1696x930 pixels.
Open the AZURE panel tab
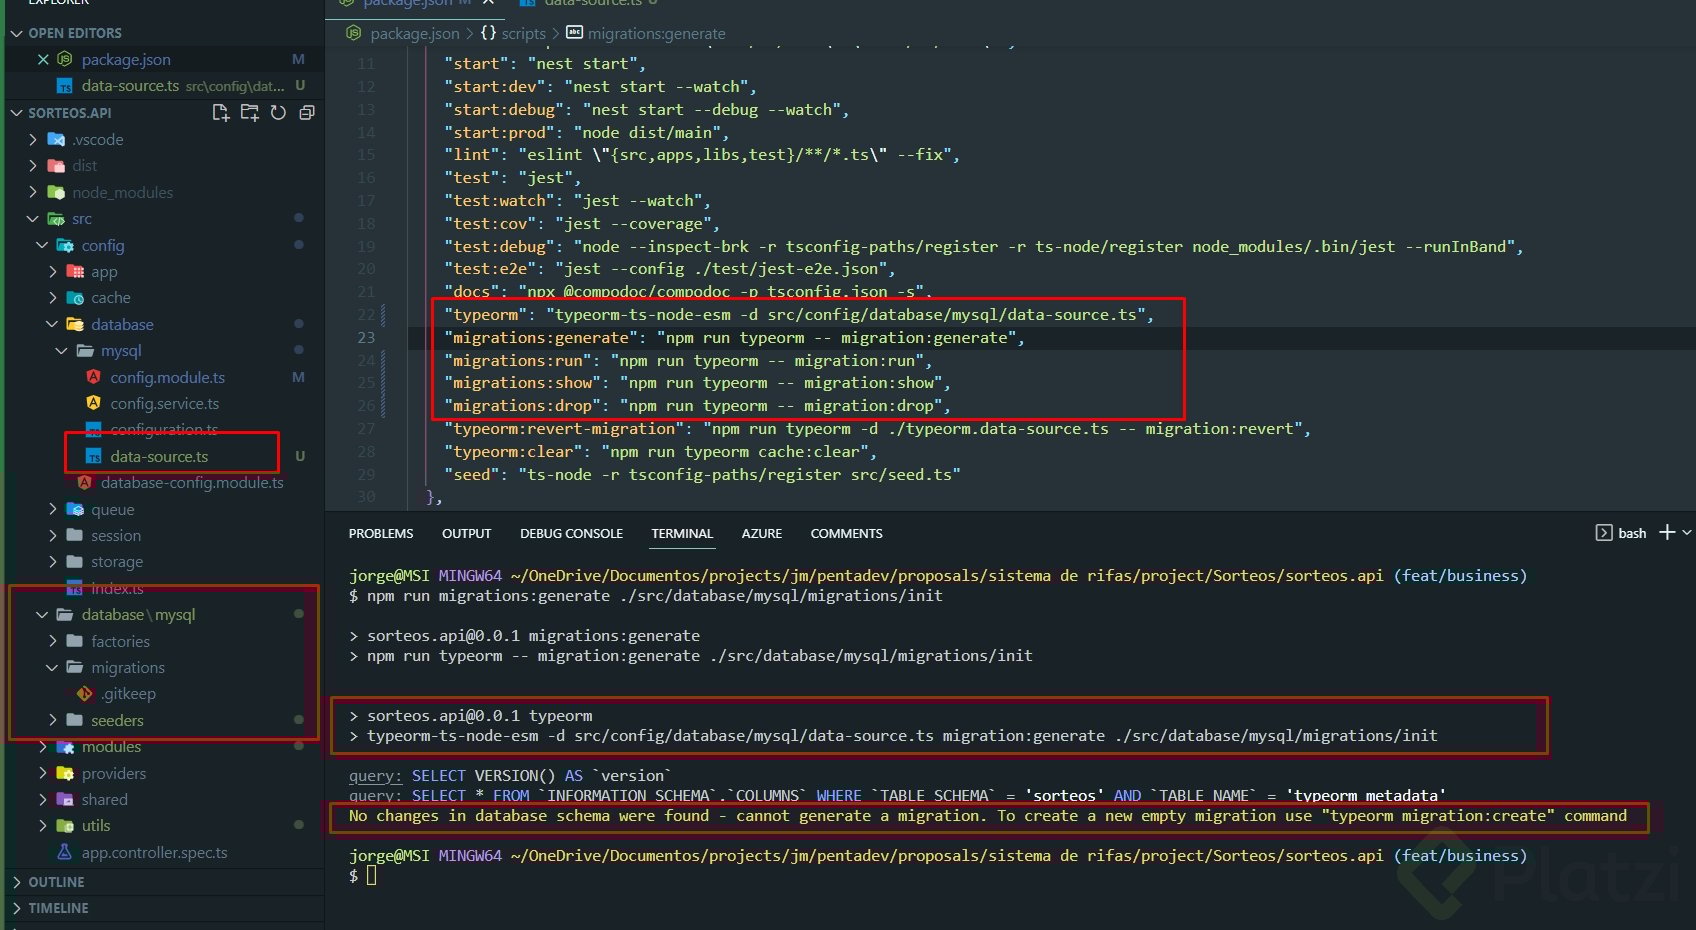762,533
